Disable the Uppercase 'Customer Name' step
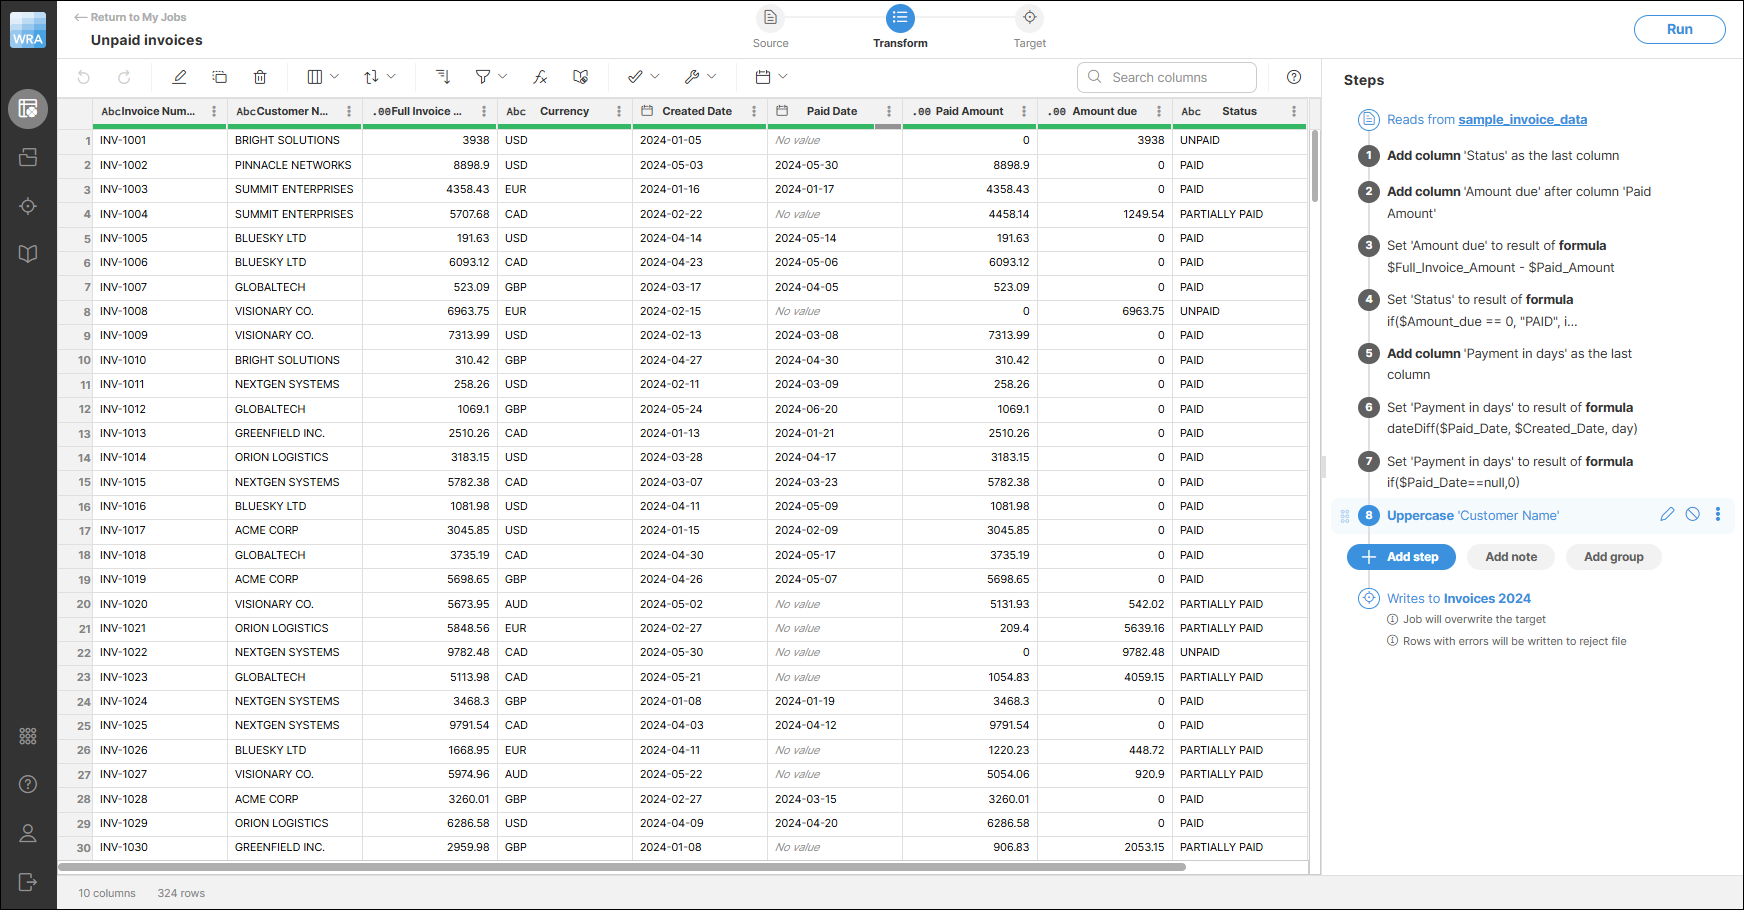The width and height of the screenshot is (1744, 910). coord(1693,514)
